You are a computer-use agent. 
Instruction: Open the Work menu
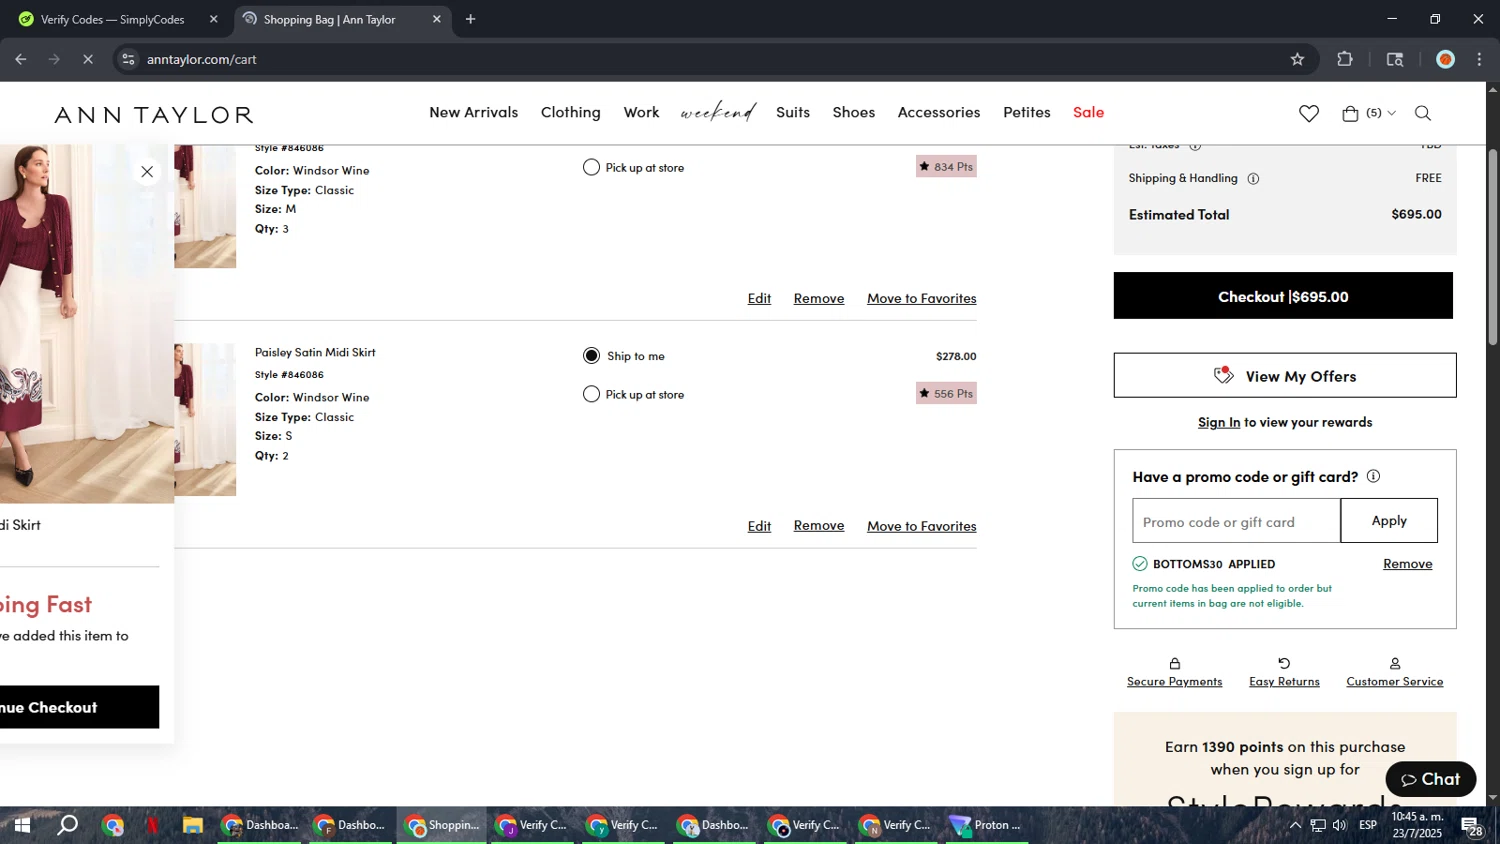642,112
